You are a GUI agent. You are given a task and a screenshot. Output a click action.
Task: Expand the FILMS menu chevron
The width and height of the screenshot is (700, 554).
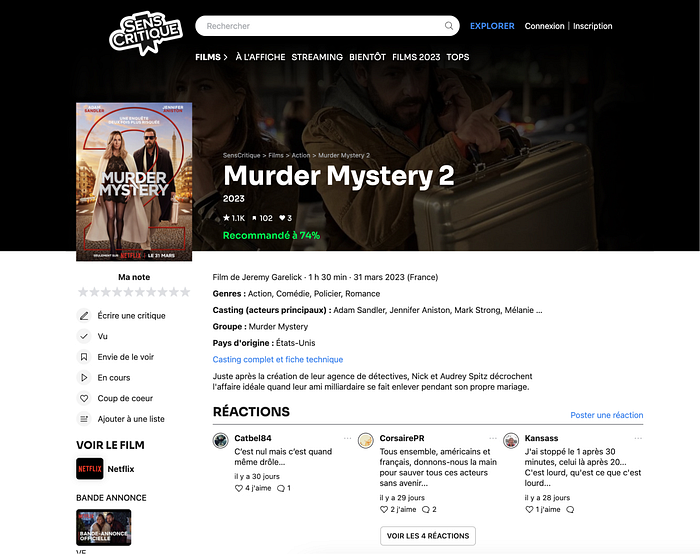pos(225,57)
